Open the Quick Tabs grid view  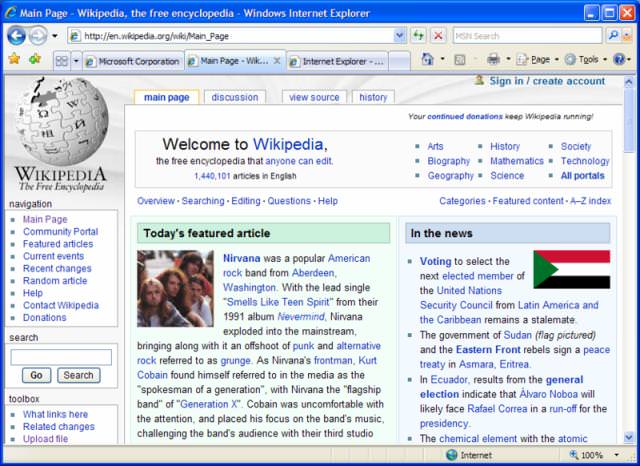tap(62, 61)
